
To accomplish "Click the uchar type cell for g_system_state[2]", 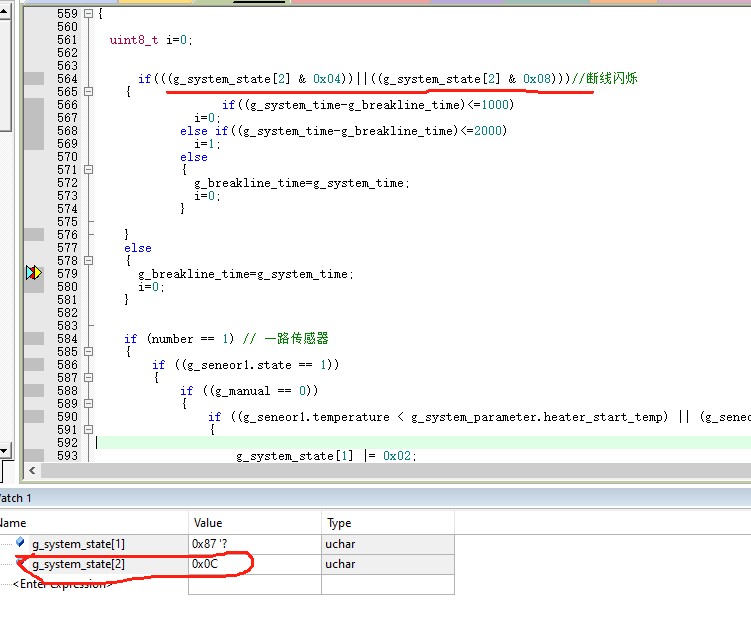I will pyautogui.click(x=388, y=564).
